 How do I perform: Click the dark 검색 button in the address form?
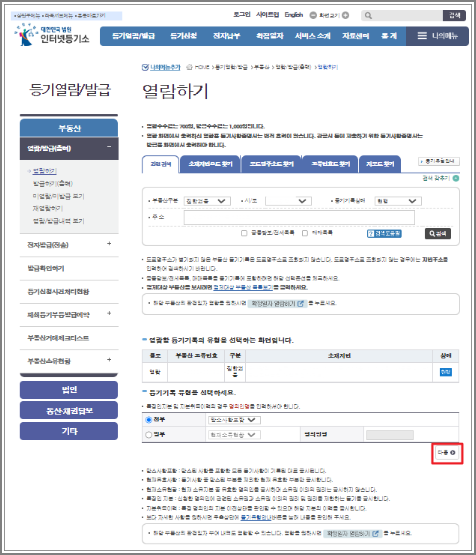[x=438, y=234]
